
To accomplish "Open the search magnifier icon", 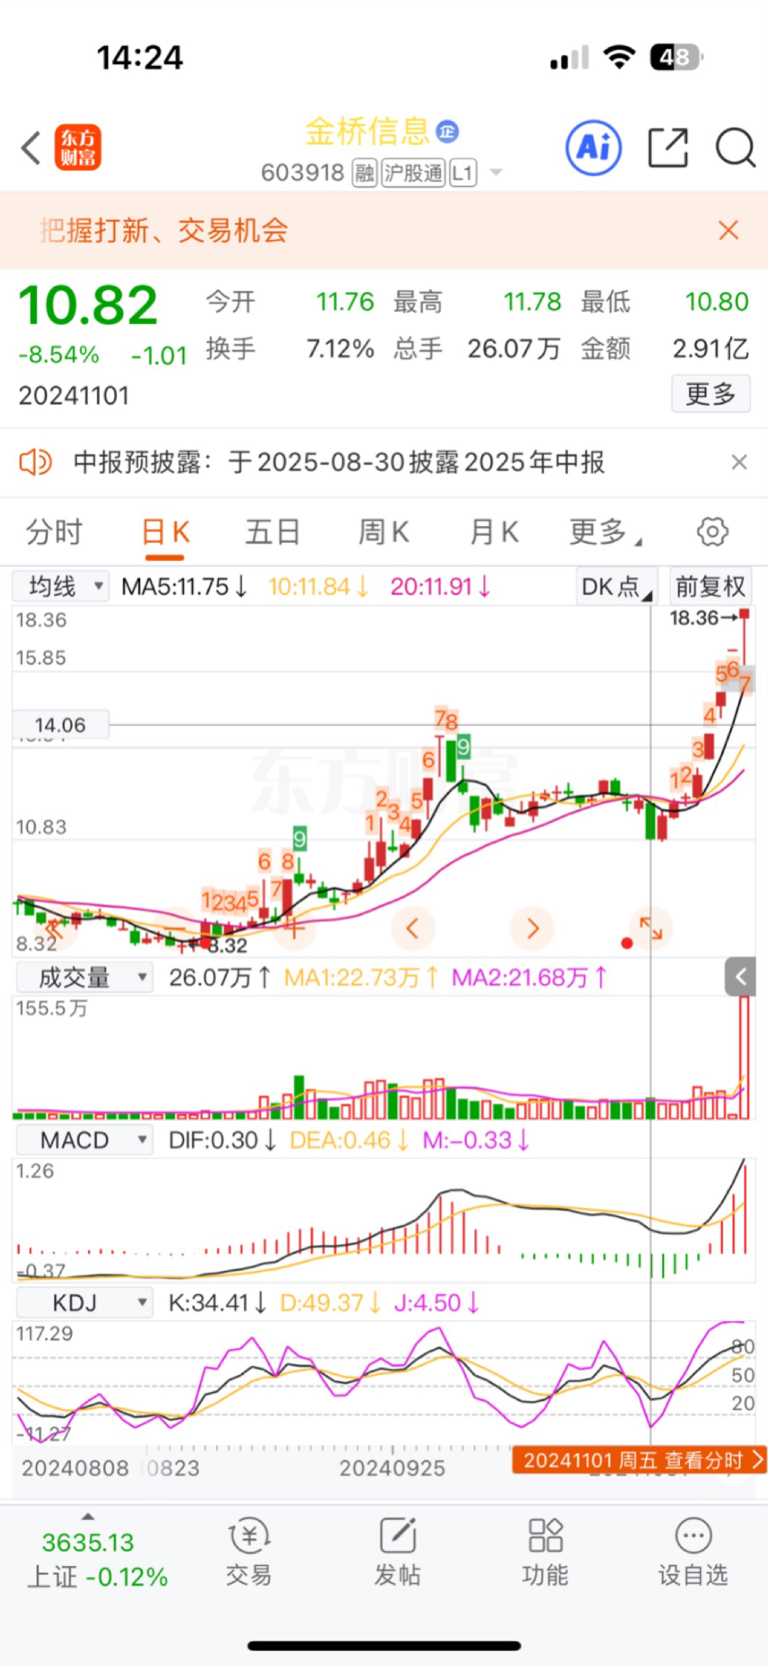I will tap(735, 148).
